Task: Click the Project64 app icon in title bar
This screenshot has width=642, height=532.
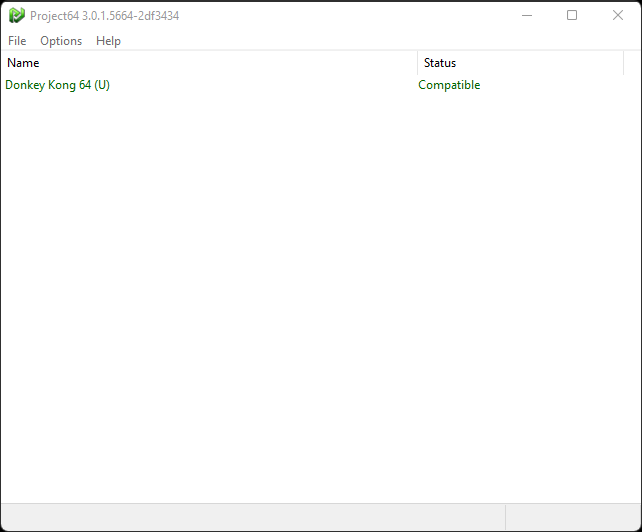Action: click(17, 16)
